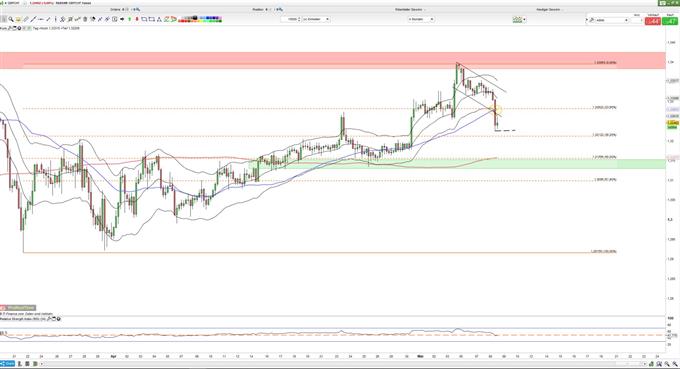Pick the pencil drawing tool

pos(26,19)
